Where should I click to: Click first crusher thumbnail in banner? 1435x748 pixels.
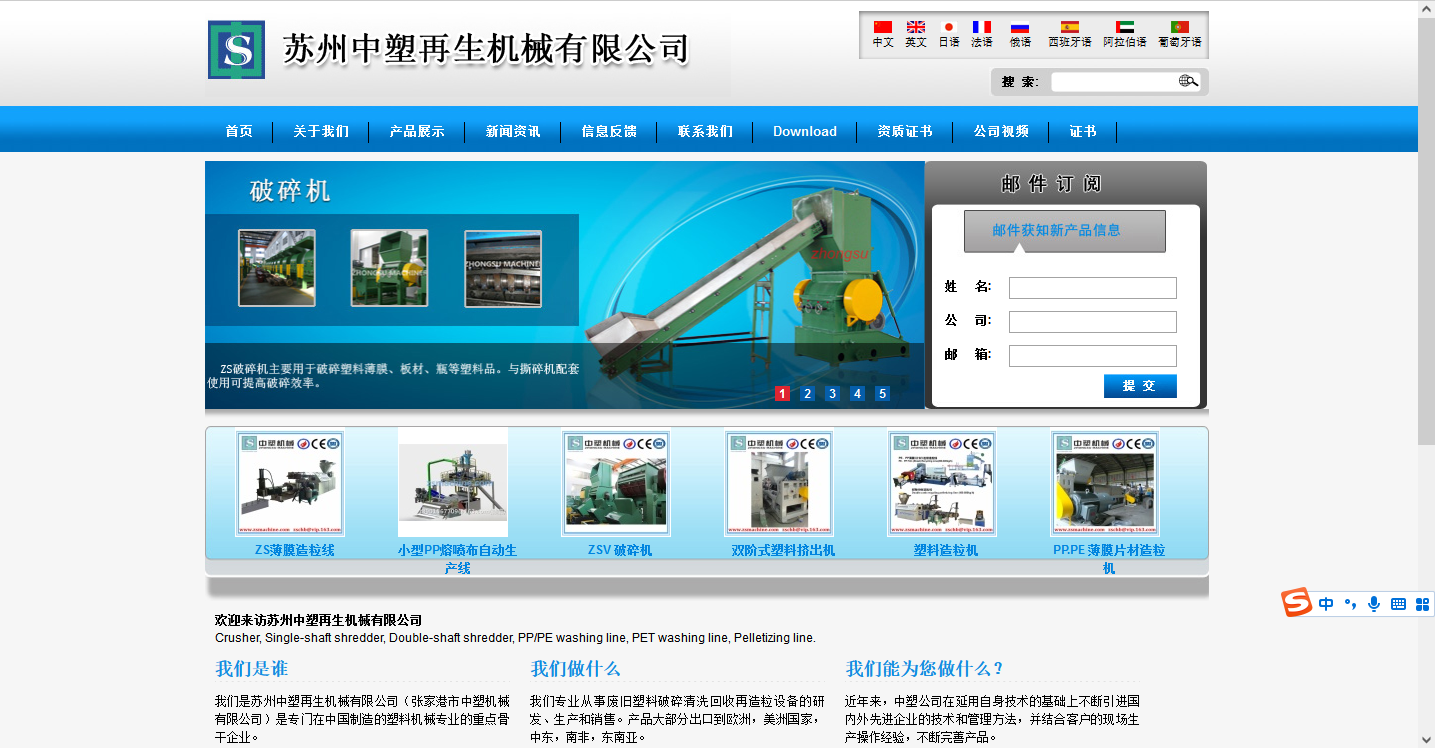pos(277,268)
